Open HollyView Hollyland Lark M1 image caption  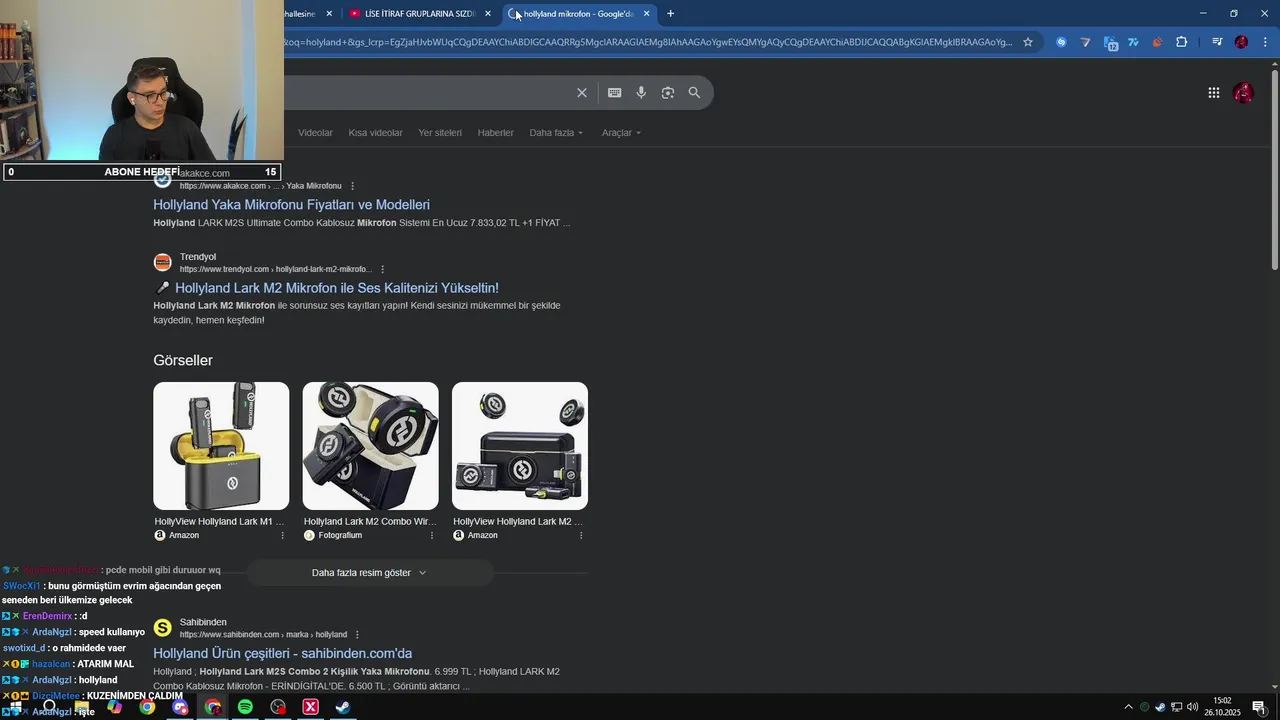click(219, 522)
